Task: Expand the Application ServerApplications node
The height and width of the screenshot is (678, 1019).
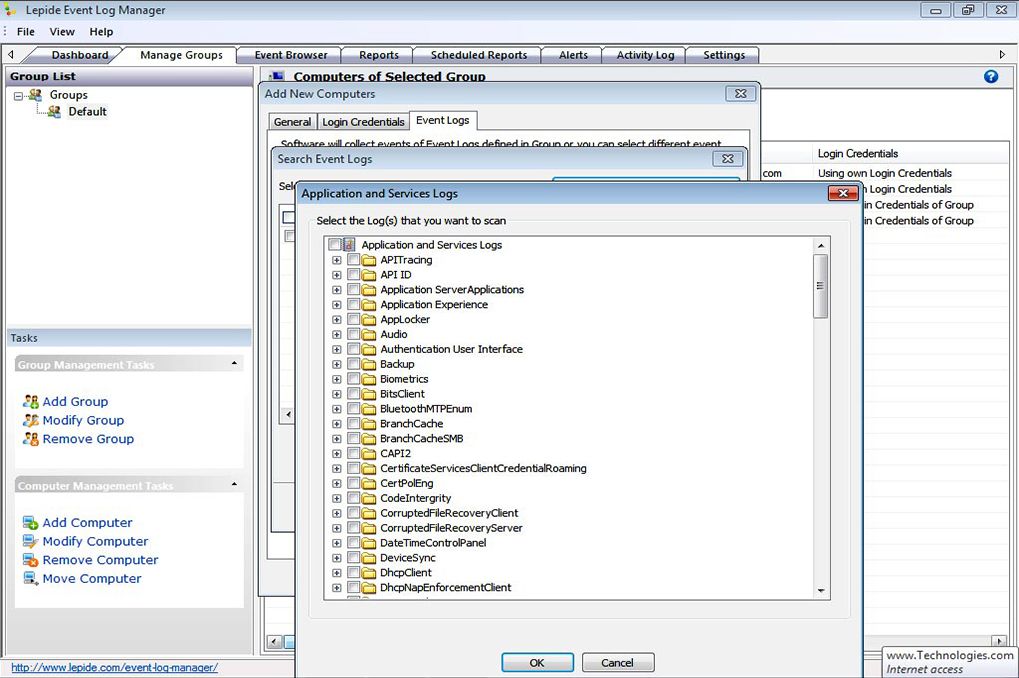Action: [337, 290]
